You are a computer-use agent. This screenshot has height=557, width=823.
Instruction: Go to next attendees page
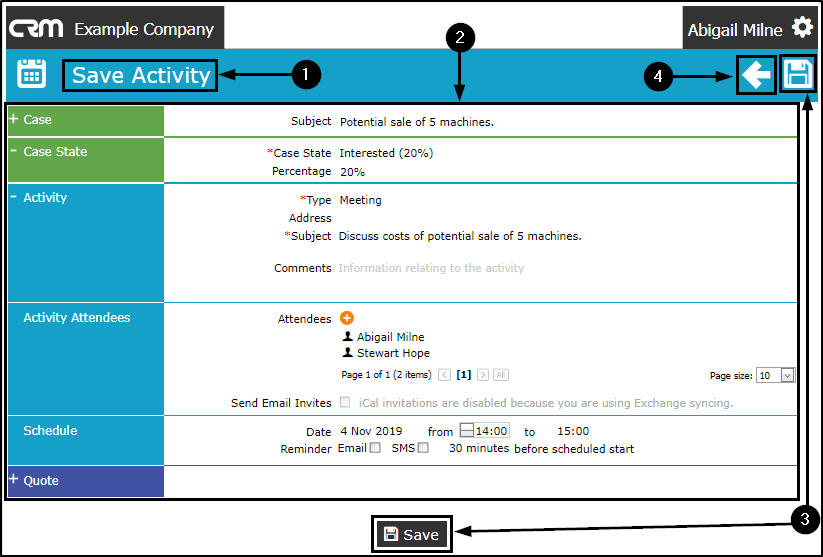point(483,375)
